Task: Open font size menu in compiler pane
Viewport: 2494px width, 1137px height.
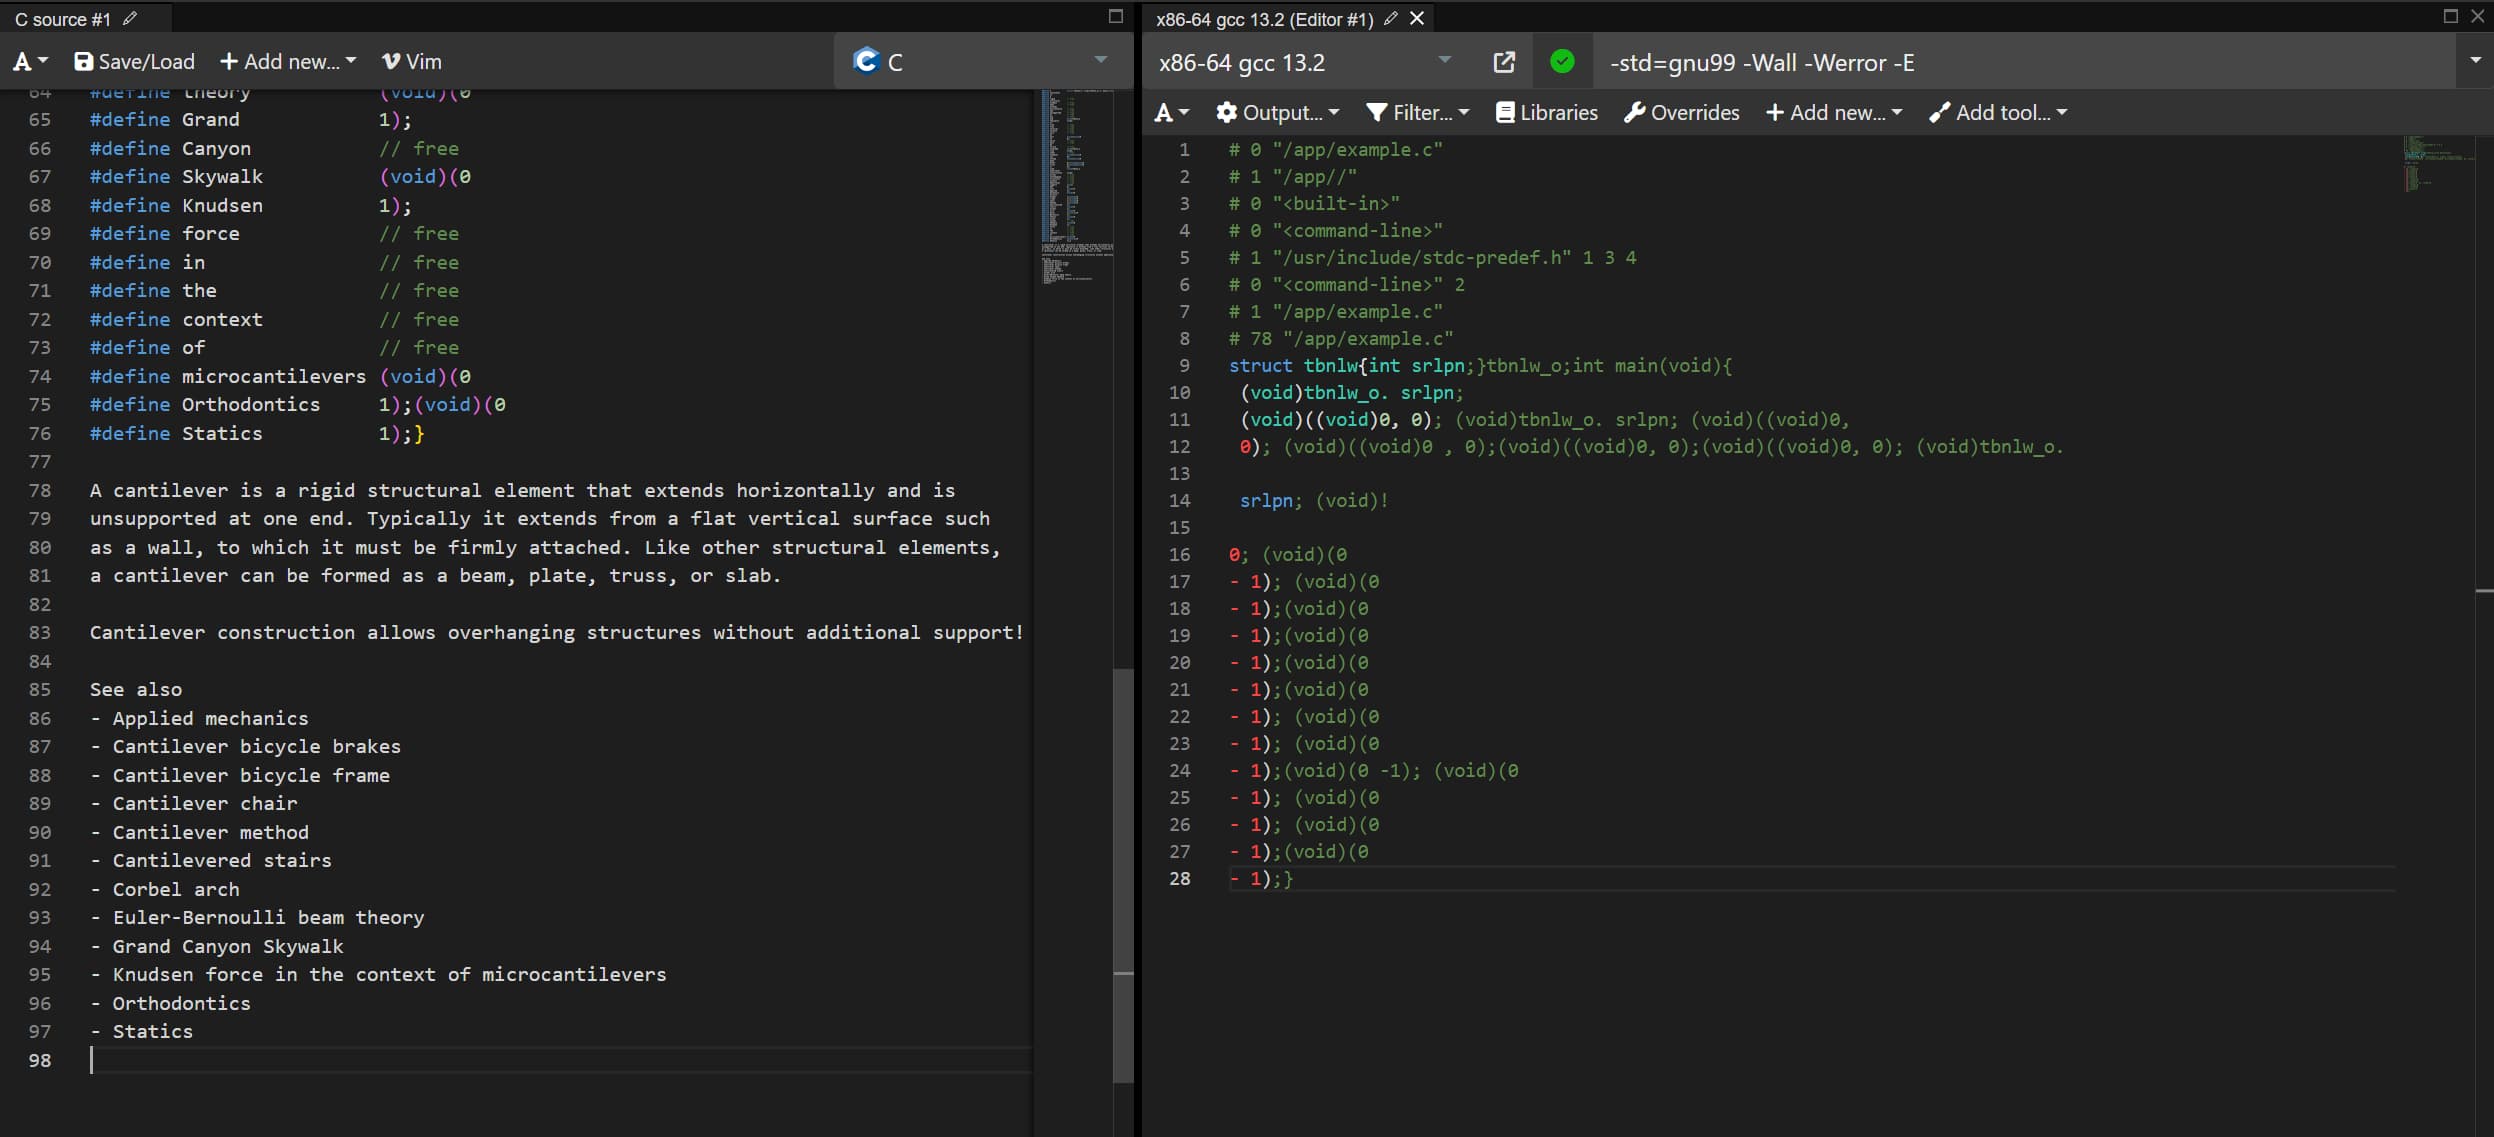Action: point(1172,113)
